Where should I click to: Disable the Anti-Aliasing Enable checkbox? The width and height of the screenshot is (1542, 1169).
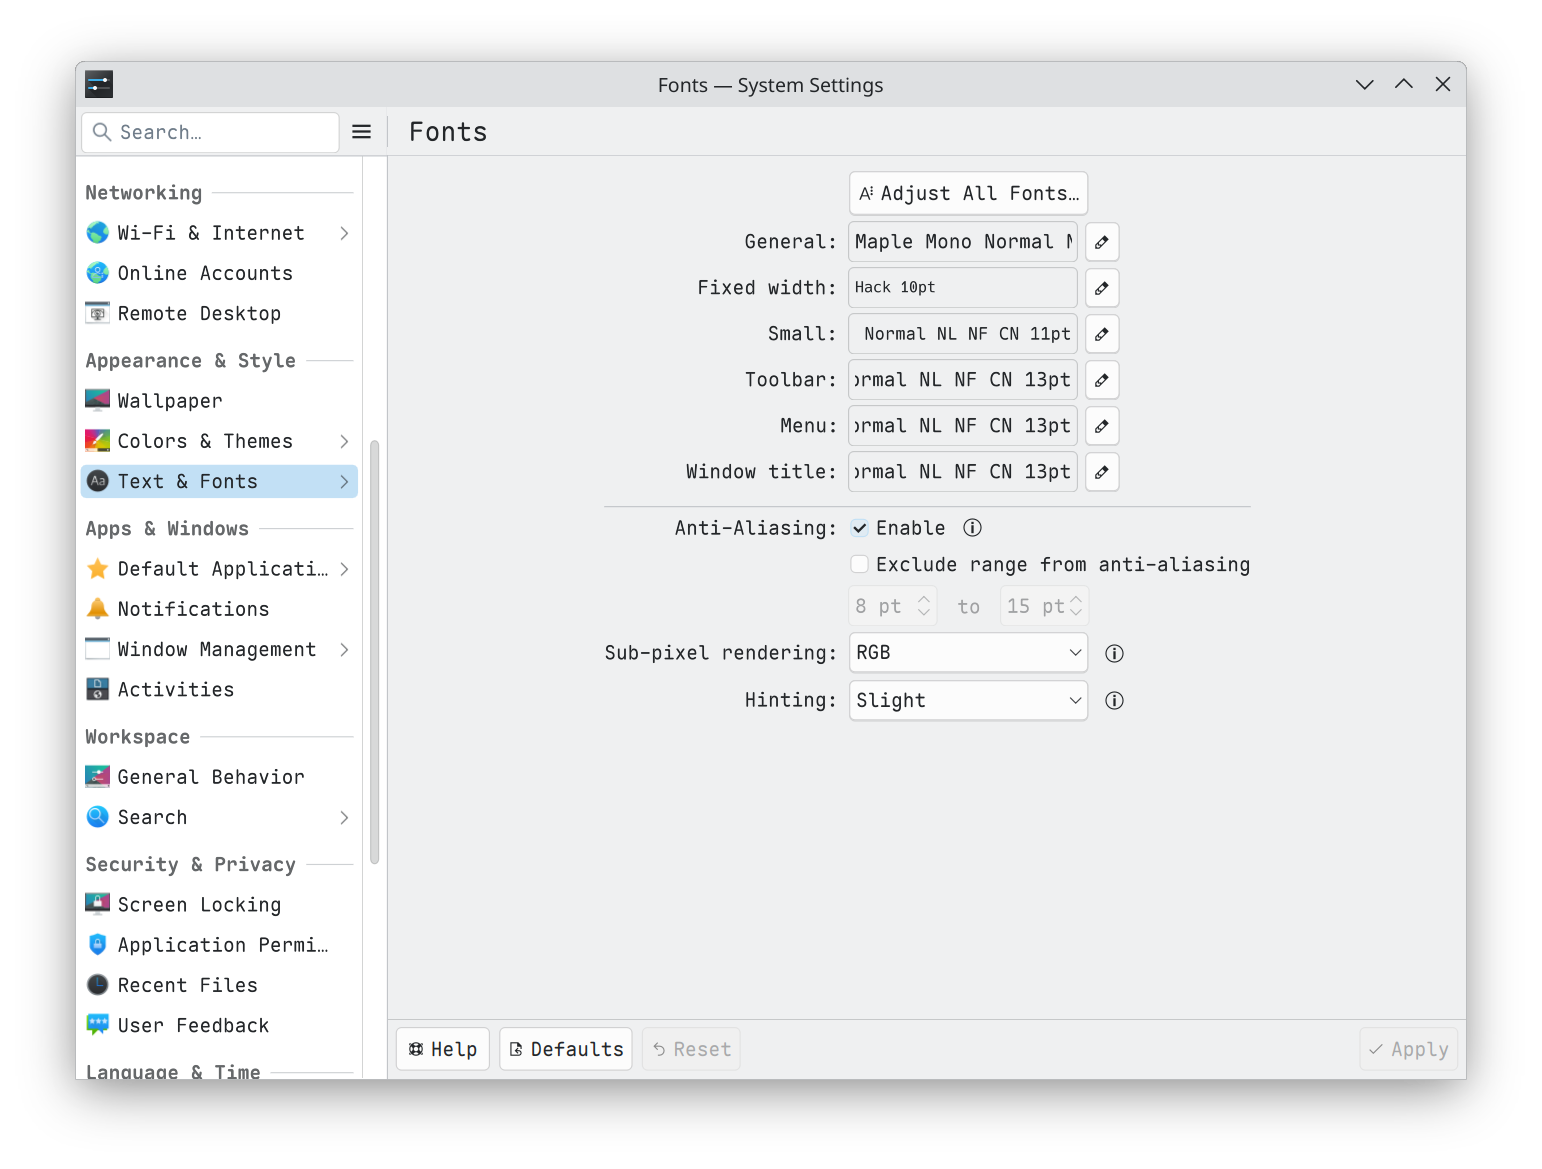pos(860,528)
